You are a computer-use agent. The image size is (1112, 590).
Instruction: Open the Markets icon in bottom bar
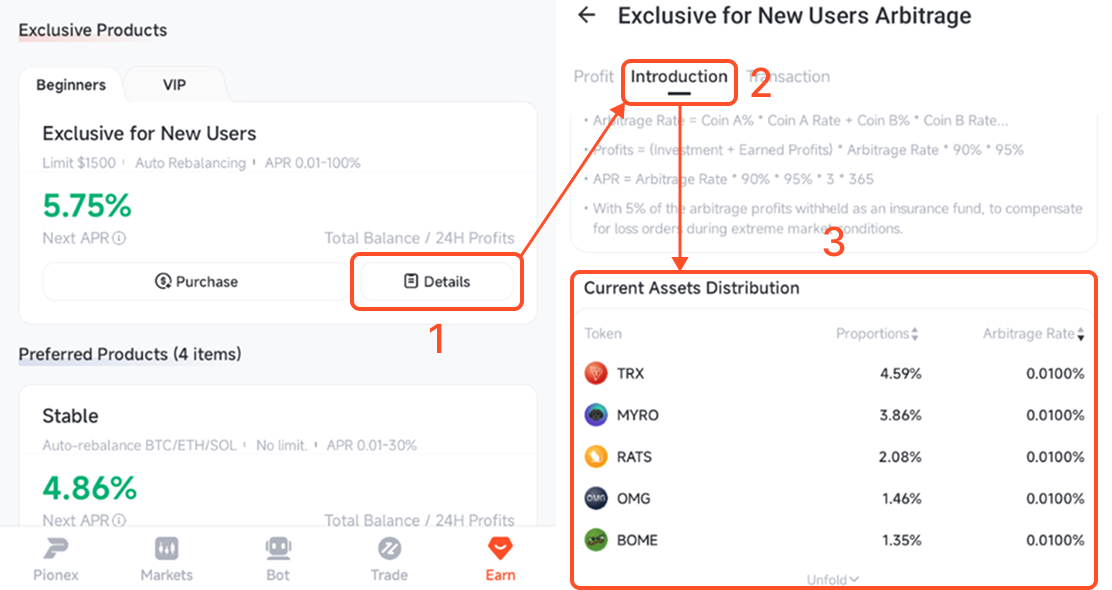pos(167,548)
